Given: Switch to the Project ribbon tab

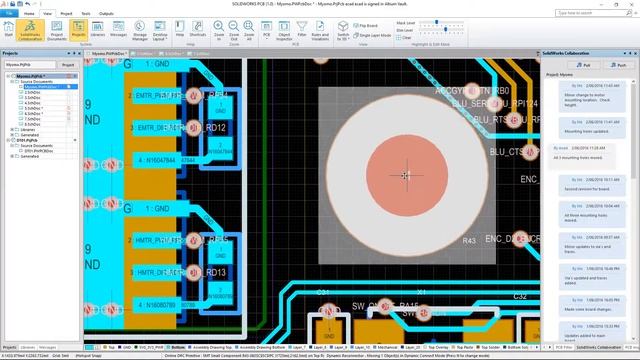Looking at the screenshot, I should [66, 13].
